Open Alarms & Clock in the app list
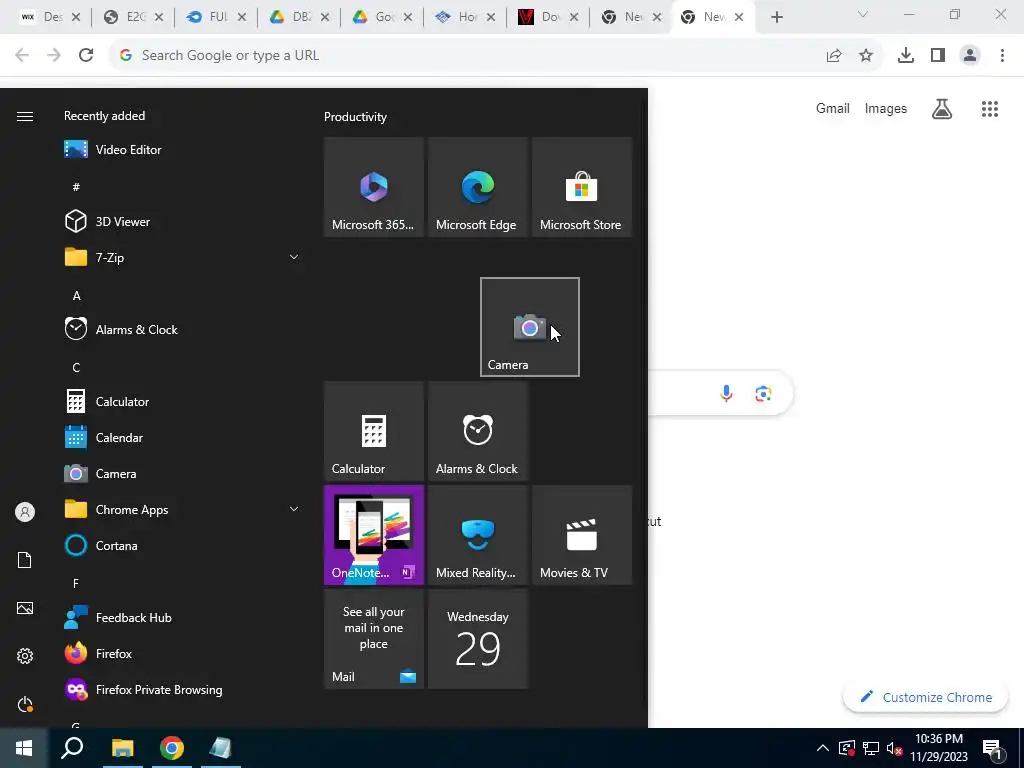 click(183, 330)
